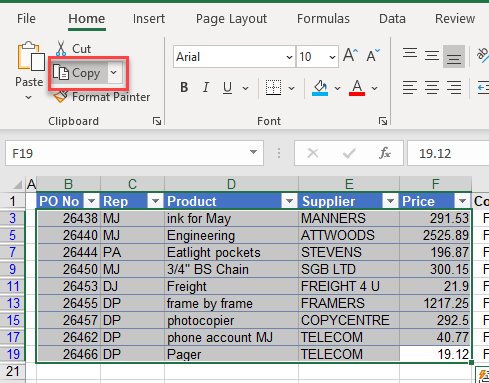Screen dimensions: 489x383
Task: Click the Cut scissors icon
Action: 61,49
